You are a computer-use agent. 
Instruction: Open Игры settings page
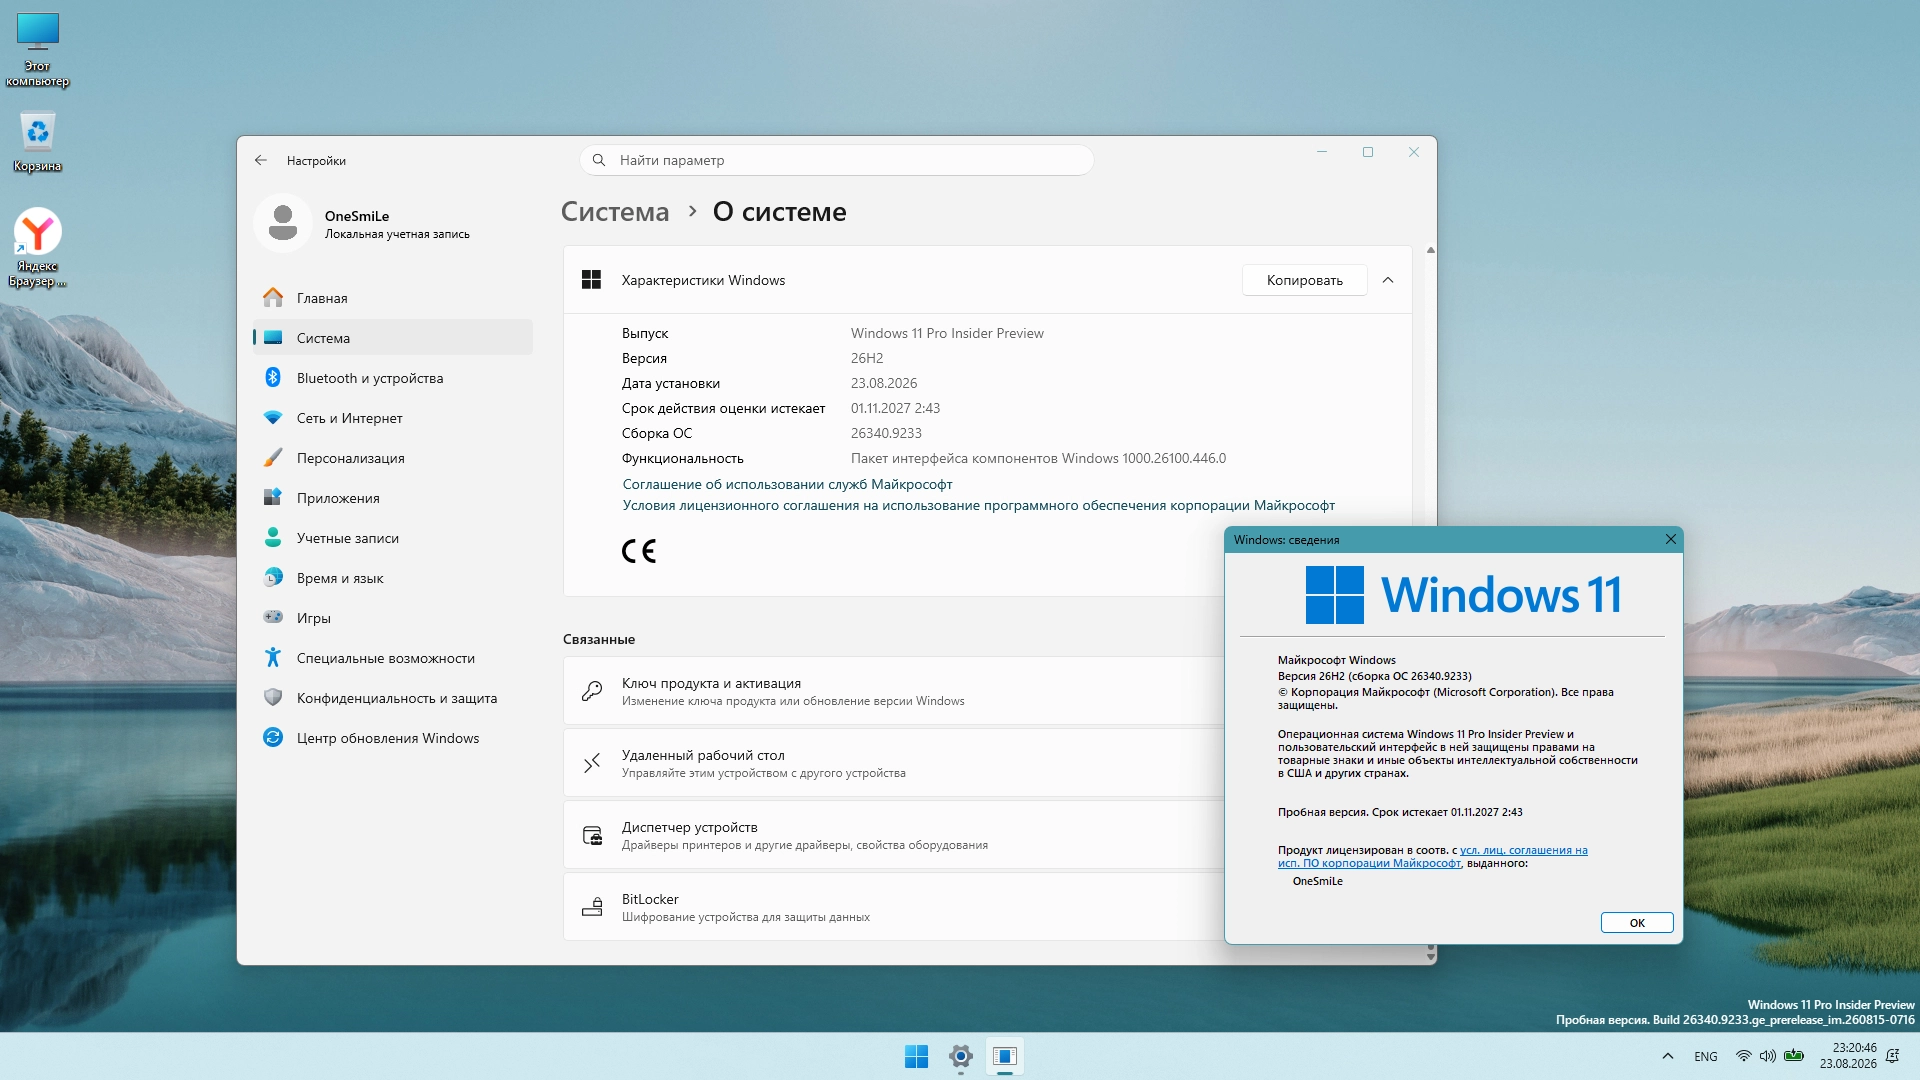coord(393,618)
